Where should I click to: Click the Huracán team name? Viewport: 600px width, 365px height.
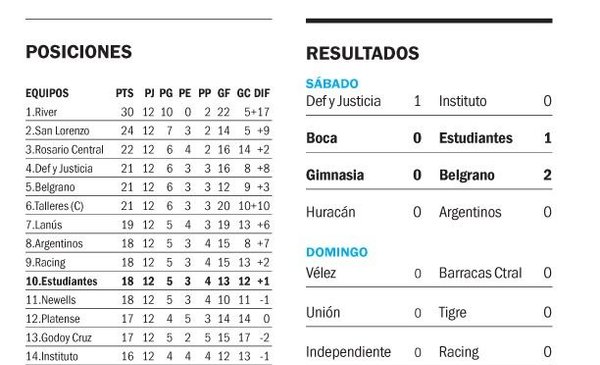point(331,212)
